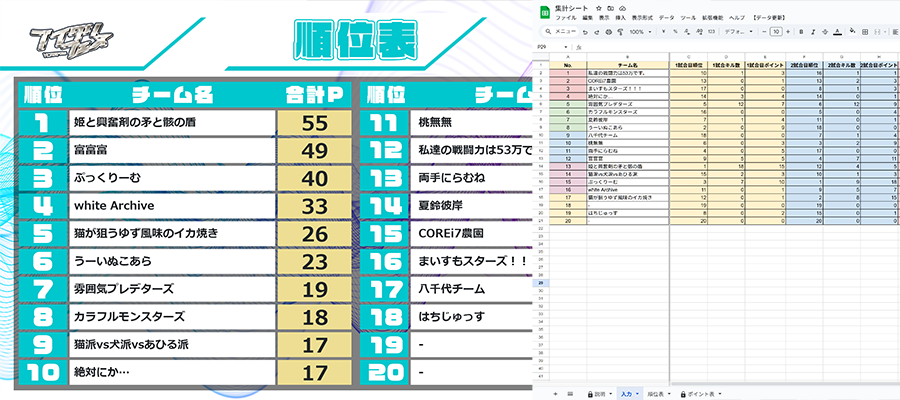Toggle italic formatting in the toolbar
This screenshot has height=400, width=900.
(x=813, y=32)
